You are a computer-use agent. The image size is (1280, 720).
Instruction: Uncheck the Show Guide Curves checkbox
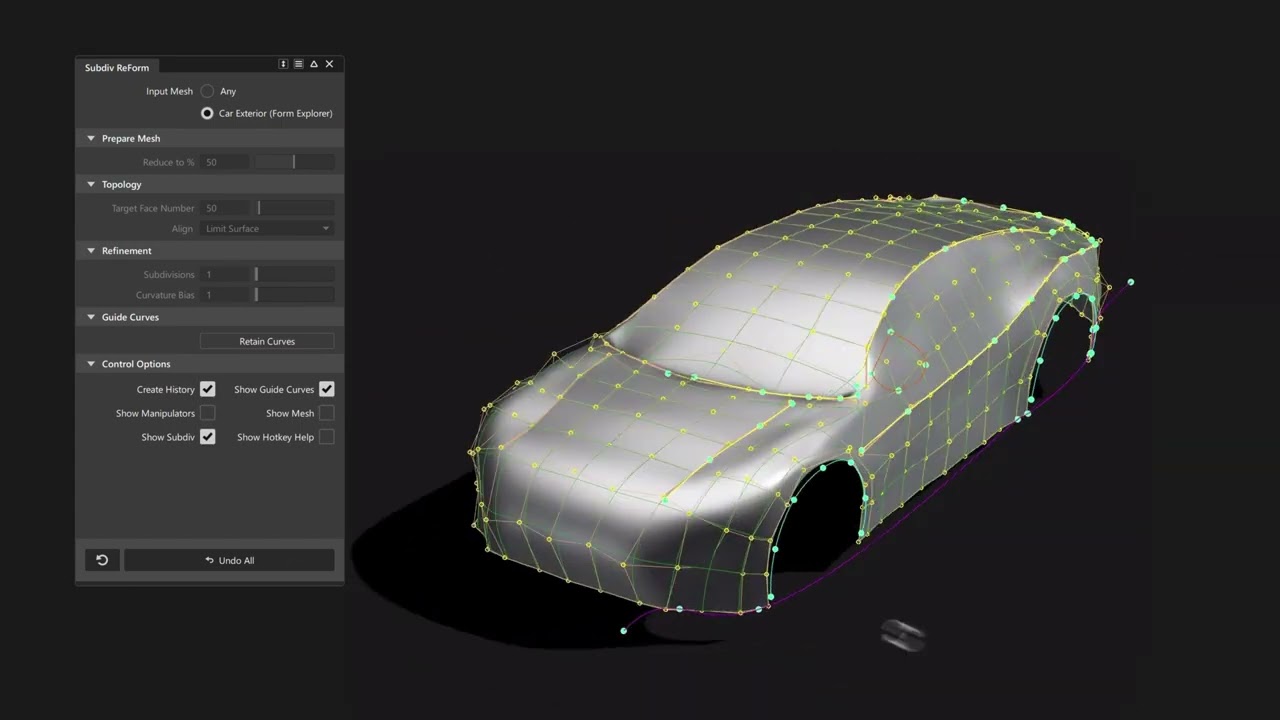pos(327,389)
